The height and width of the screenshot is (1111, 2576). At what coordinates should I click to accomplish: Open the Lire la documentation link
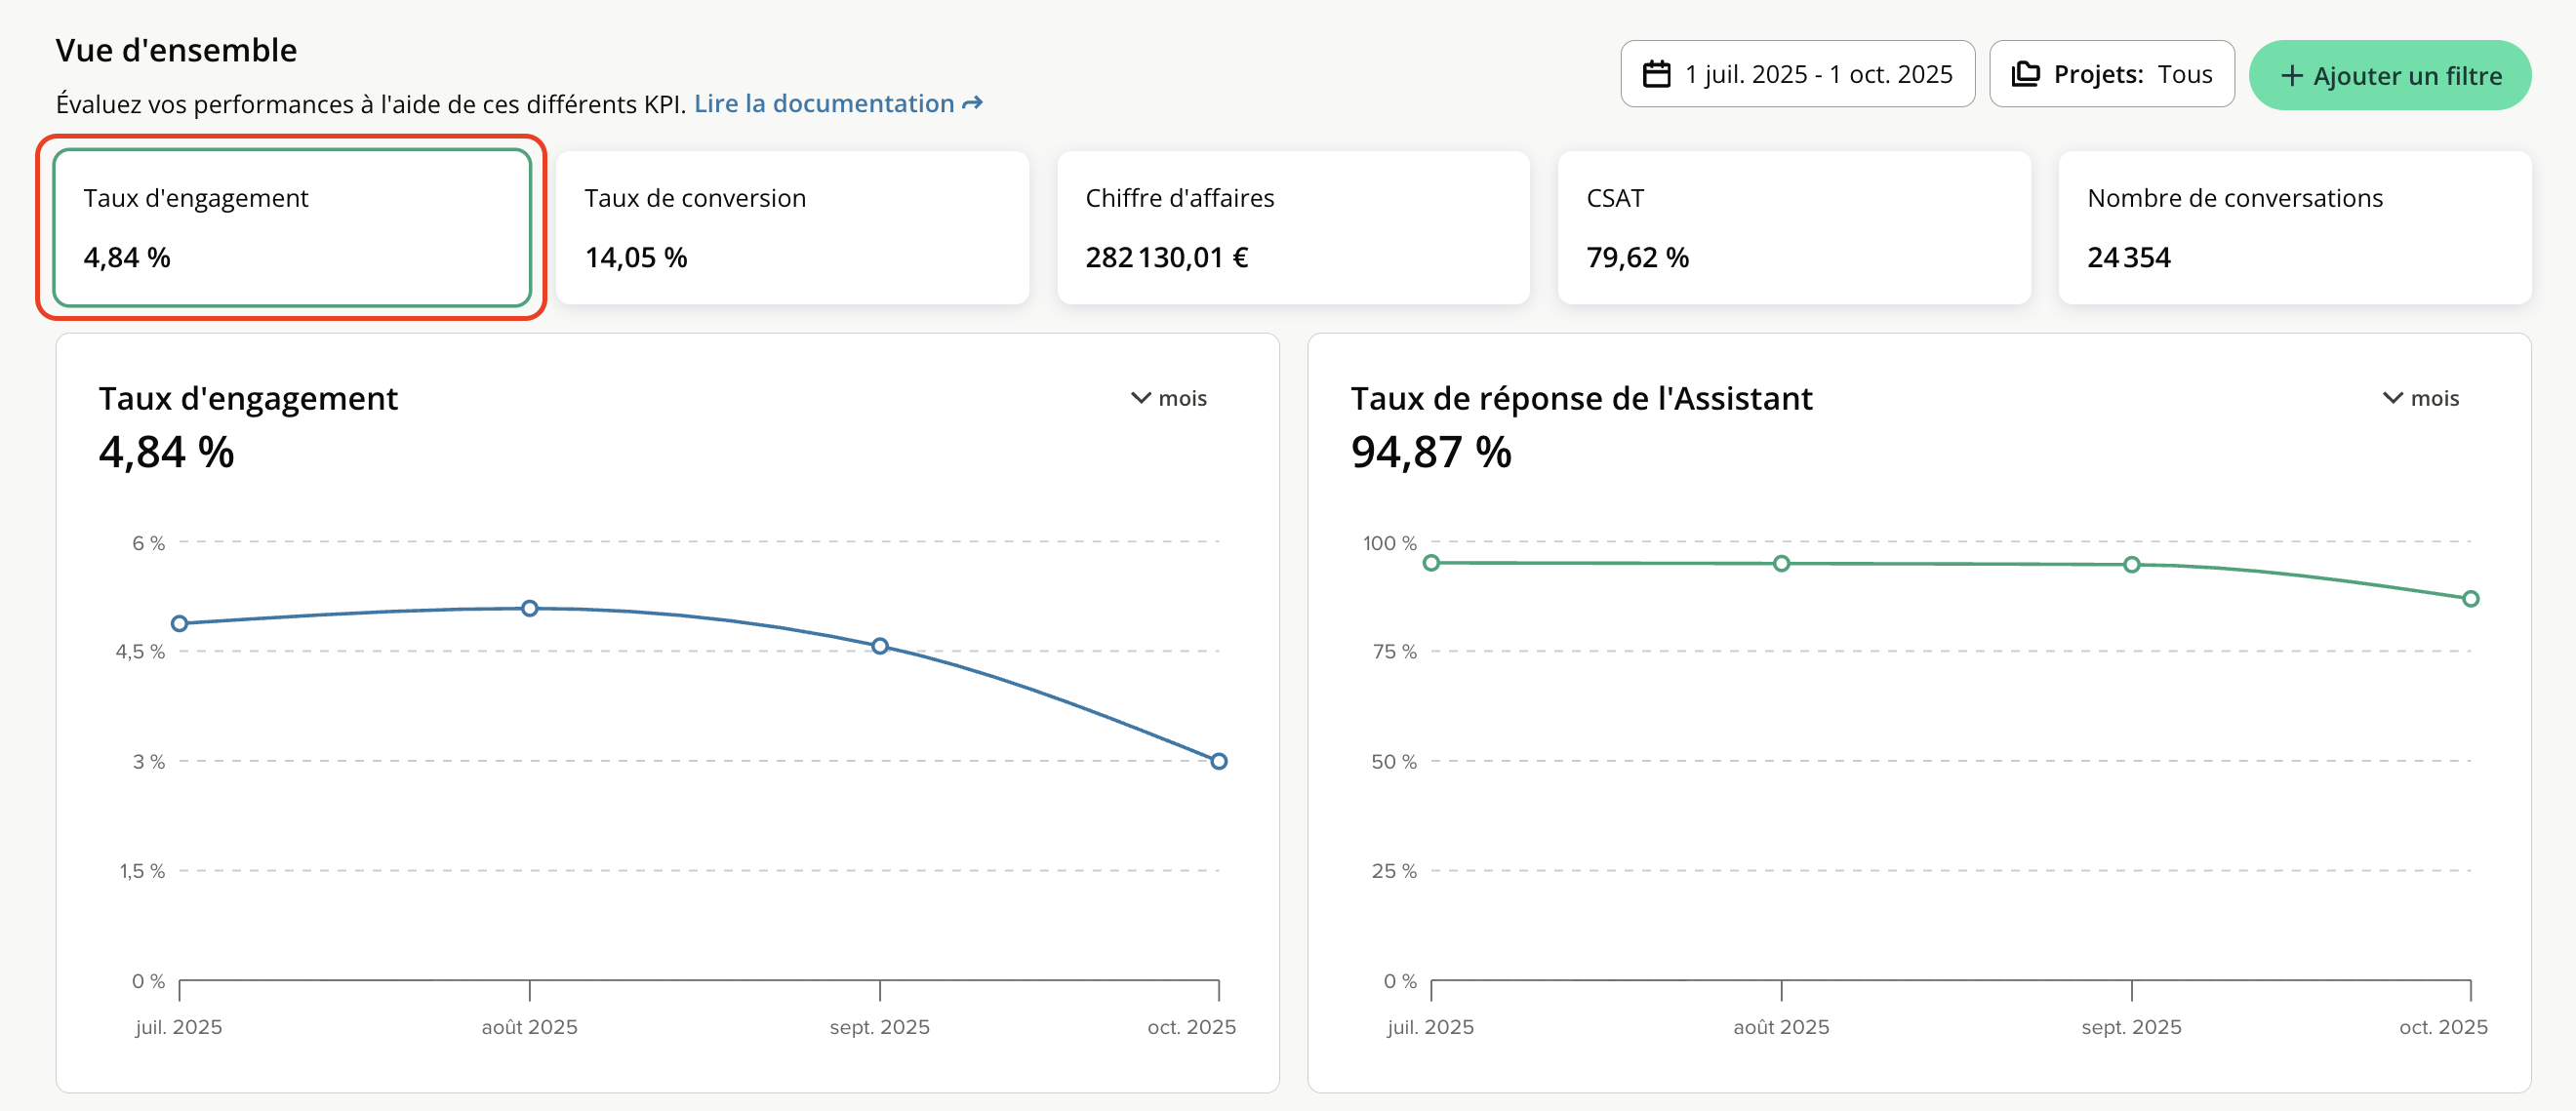point(824,103)
